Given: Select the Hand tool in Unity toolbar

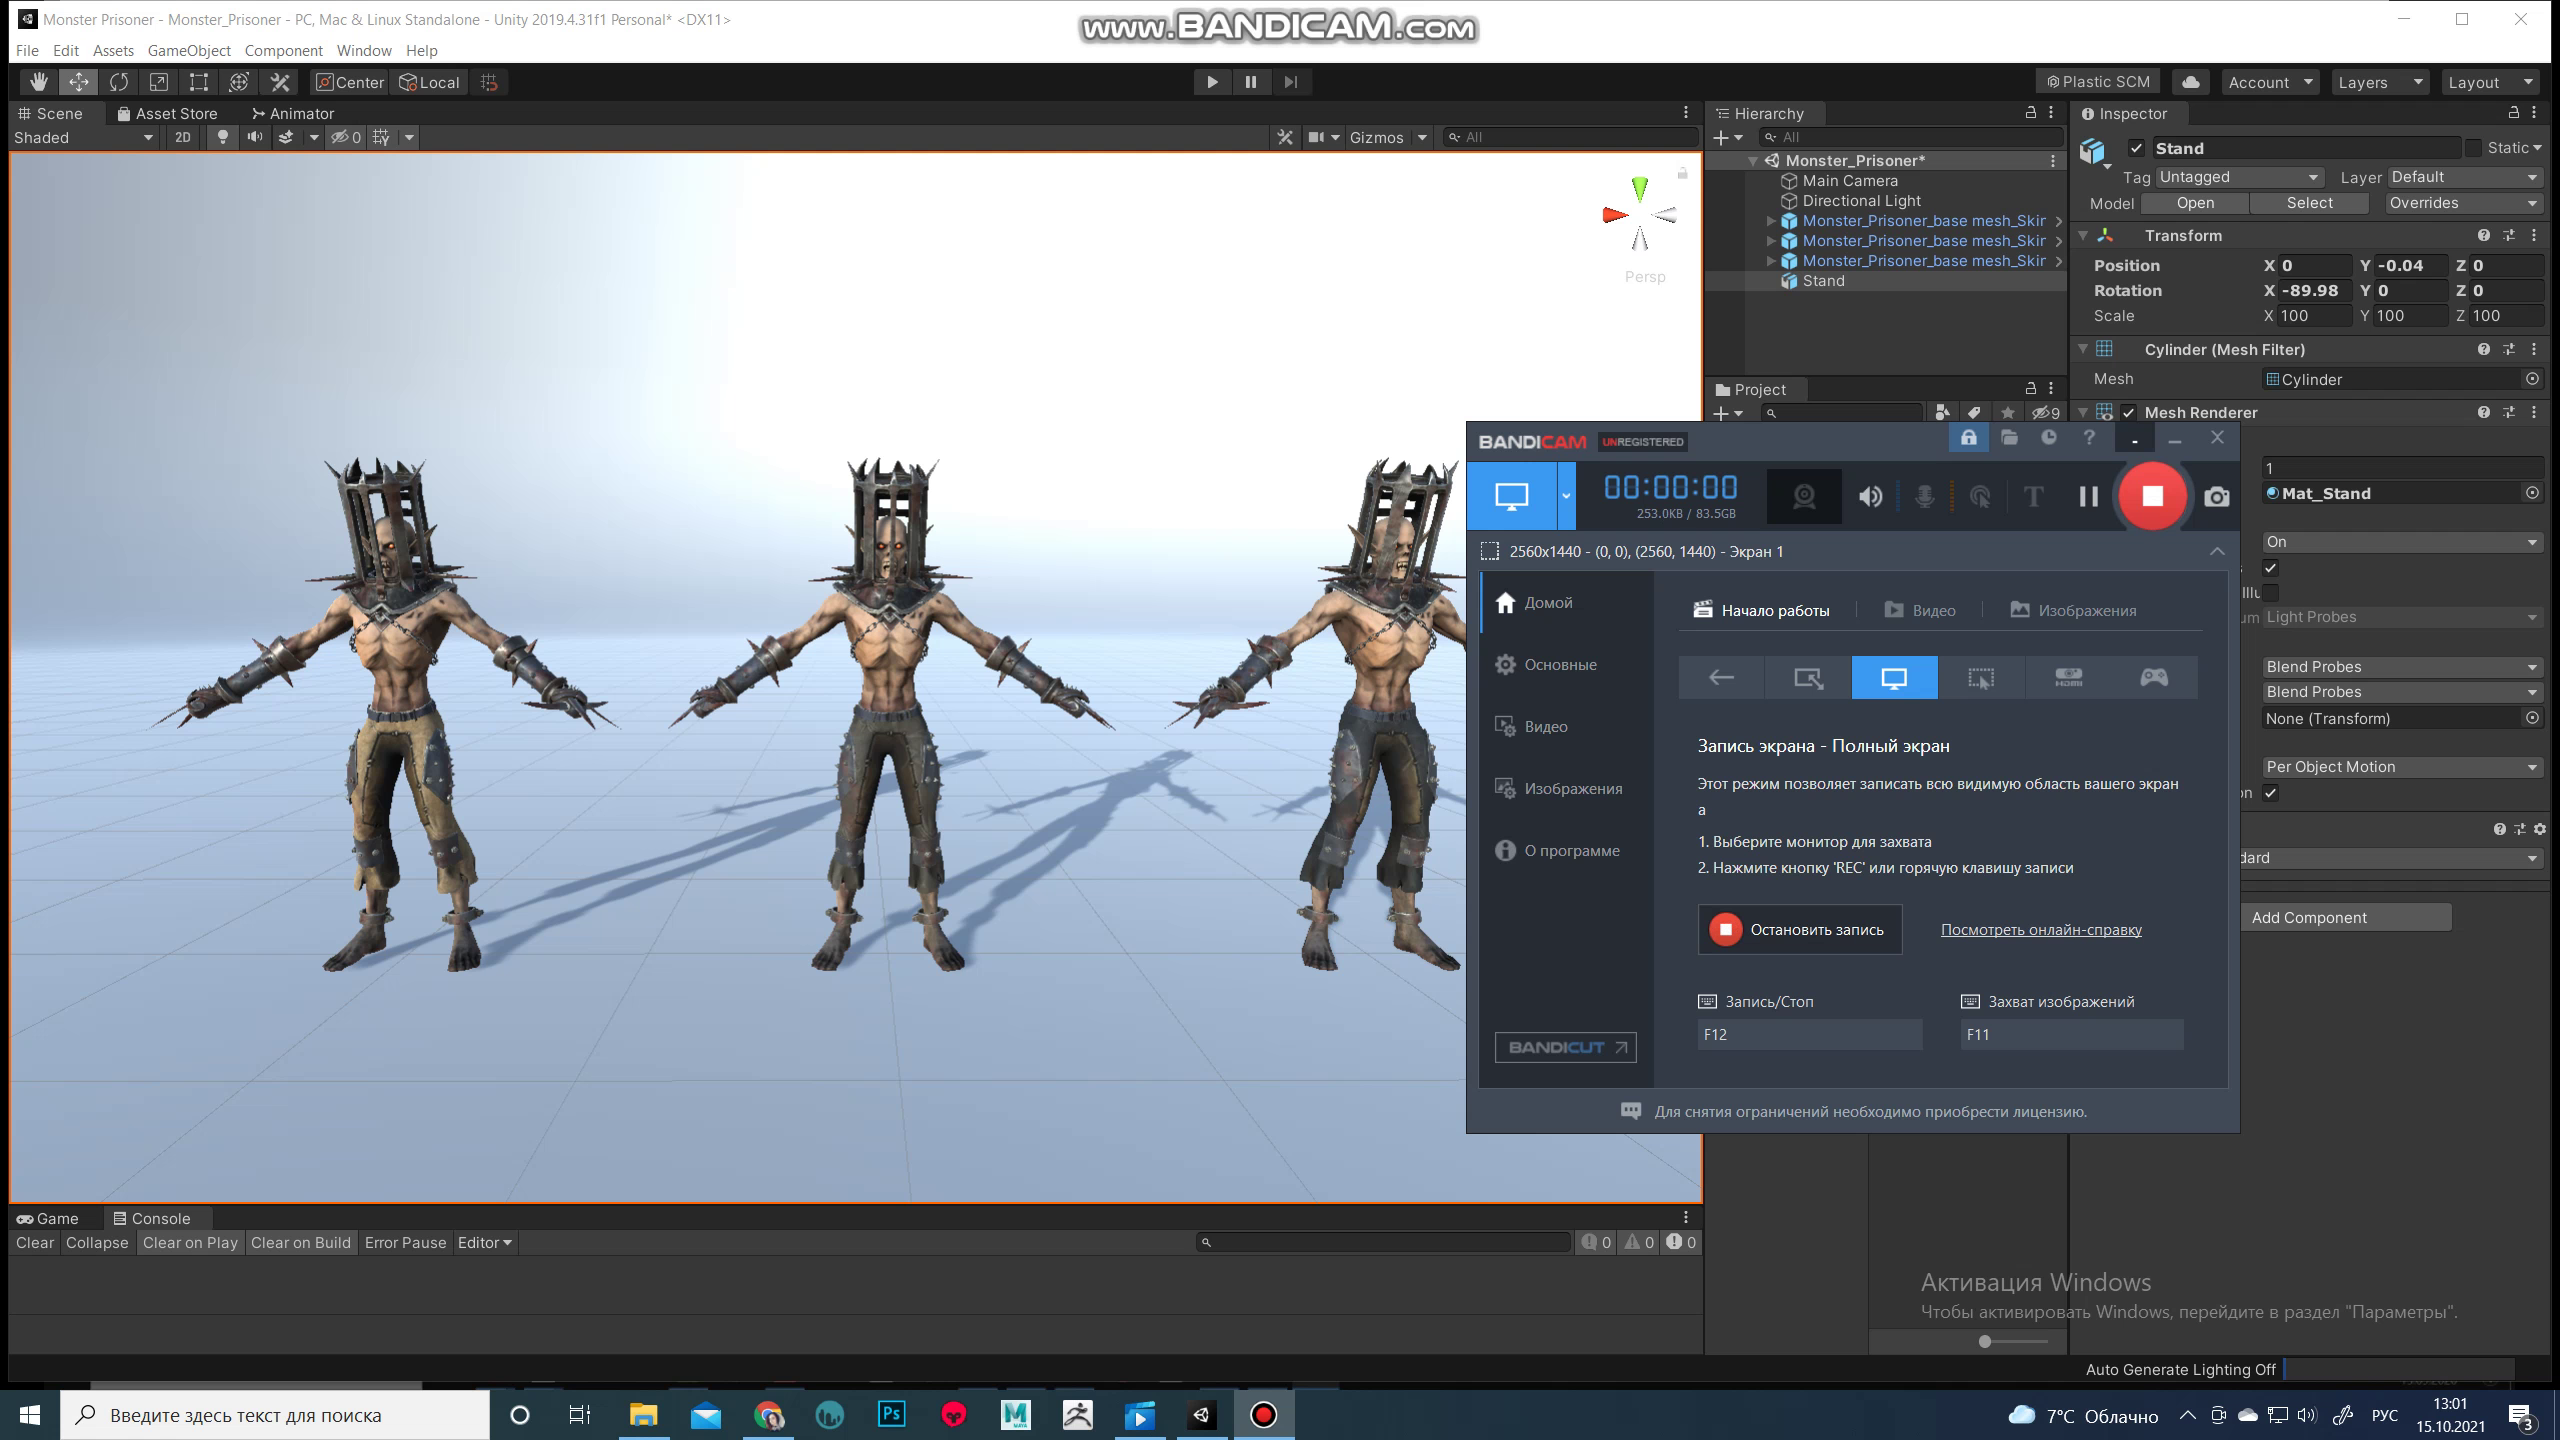Looking at the screenshot, I should click(x=38, y=82).
